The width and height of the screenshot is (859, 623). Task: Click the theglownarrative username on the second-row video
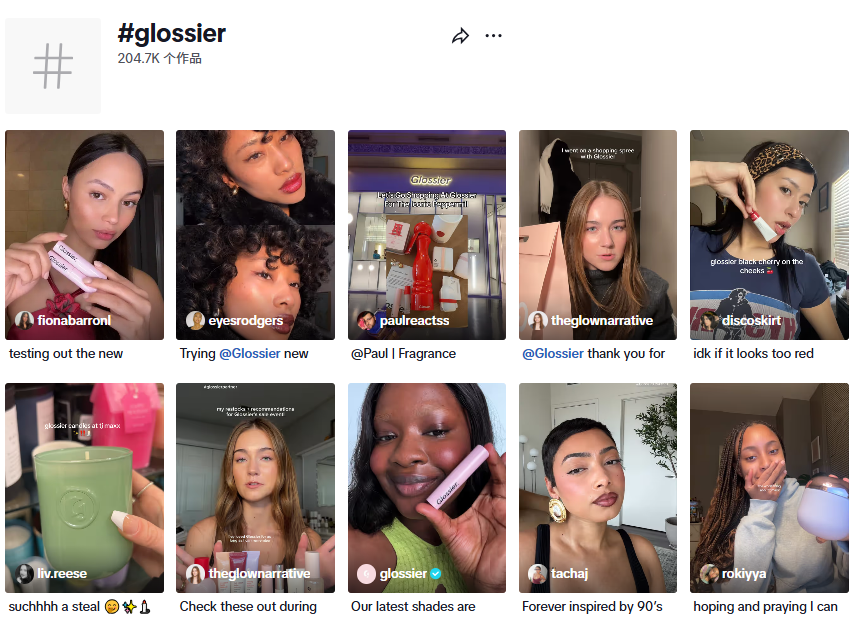259,574
